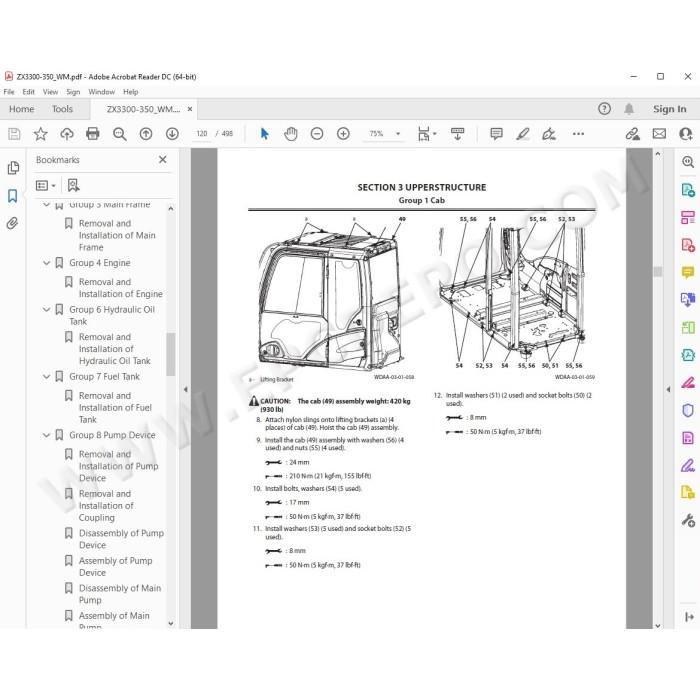The width and height of the screenshot is (700, 700).
Task: Click the bookmarks panel scrollbar thumb
Action: [x=171, y=354]
